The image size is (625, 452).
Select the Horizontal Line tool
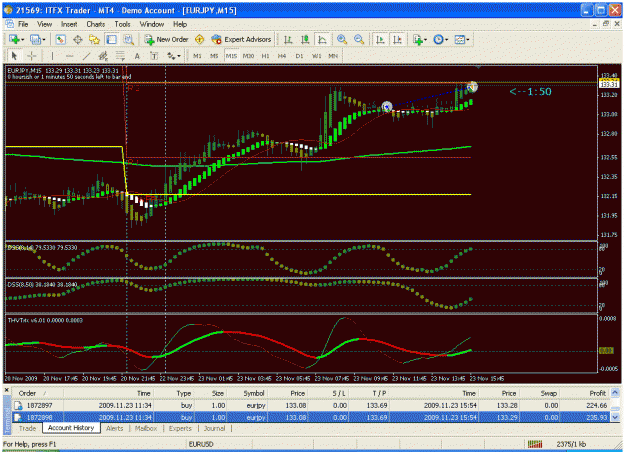[69, 56]
